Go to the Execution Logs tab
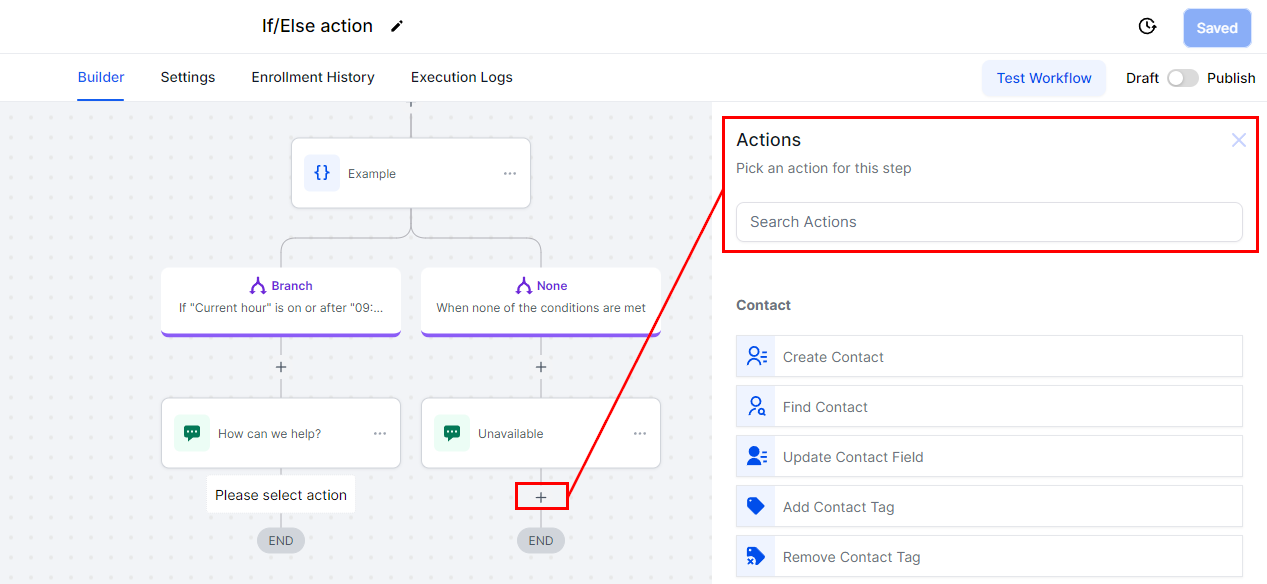 click(x=462, y=77)
